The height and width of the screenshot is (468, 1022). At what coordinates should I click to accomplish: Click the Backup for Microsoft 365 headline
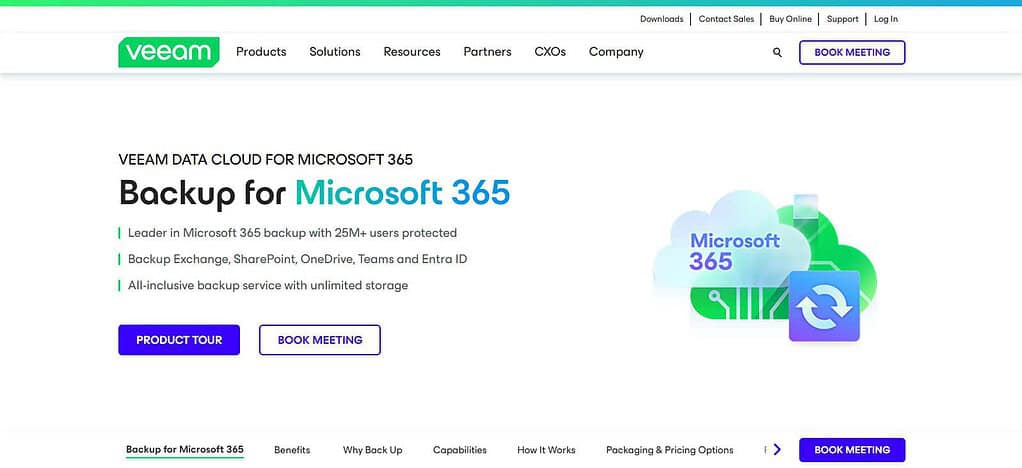[314, 193]
